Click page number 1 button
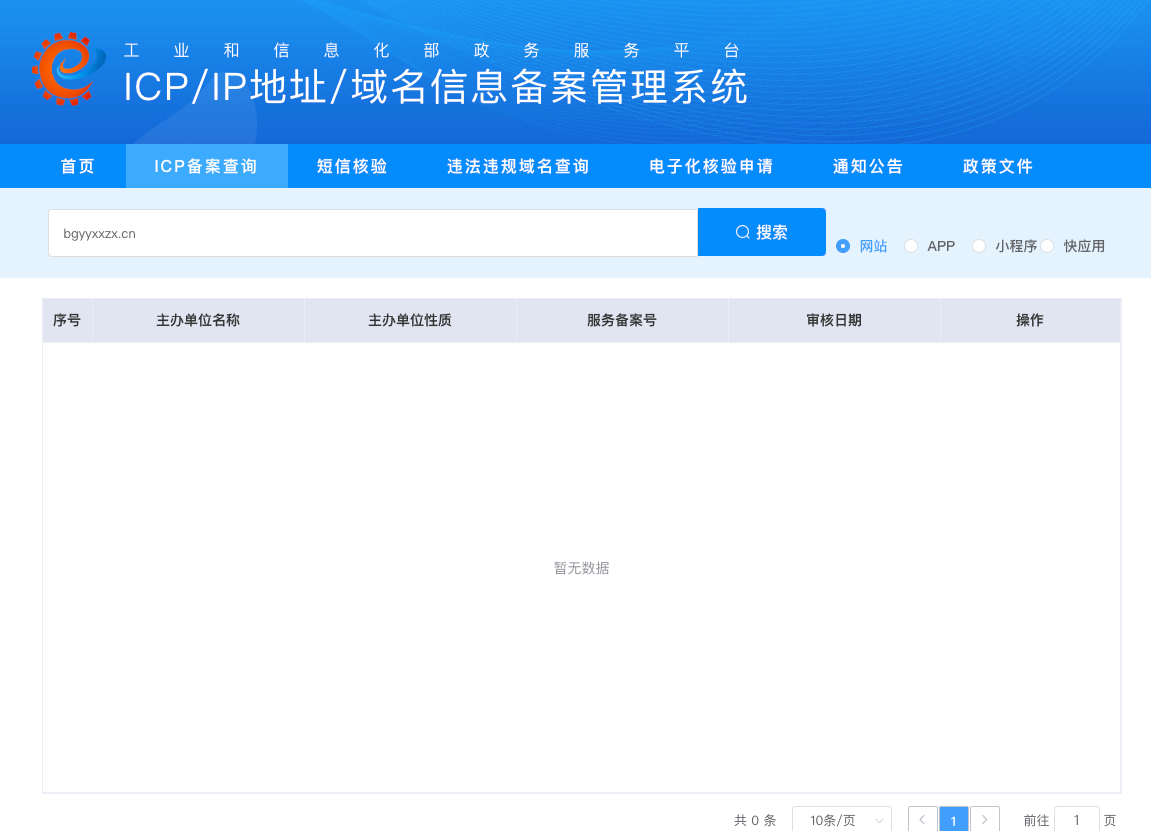 click(954, 819)
